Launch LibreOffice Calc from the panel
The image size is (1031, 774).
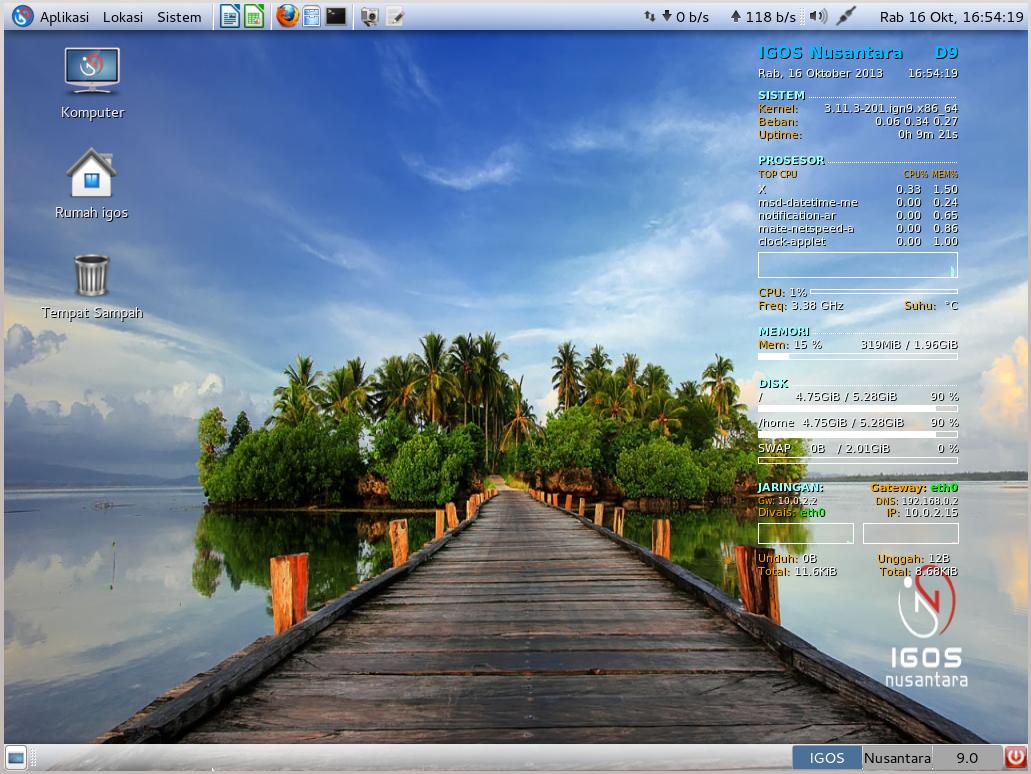(x=254, y=16)
